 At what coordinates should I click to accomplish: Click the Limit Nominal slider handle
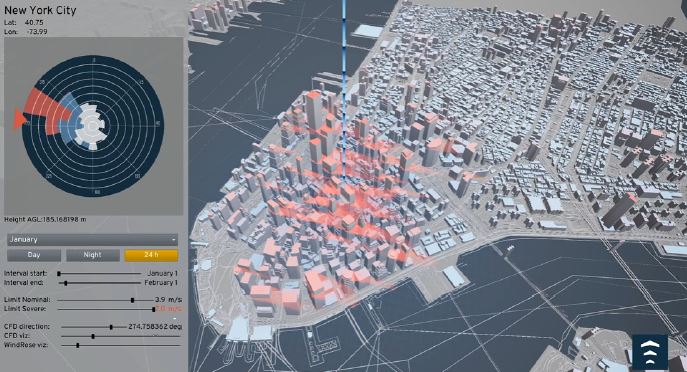tap(132, 300)
